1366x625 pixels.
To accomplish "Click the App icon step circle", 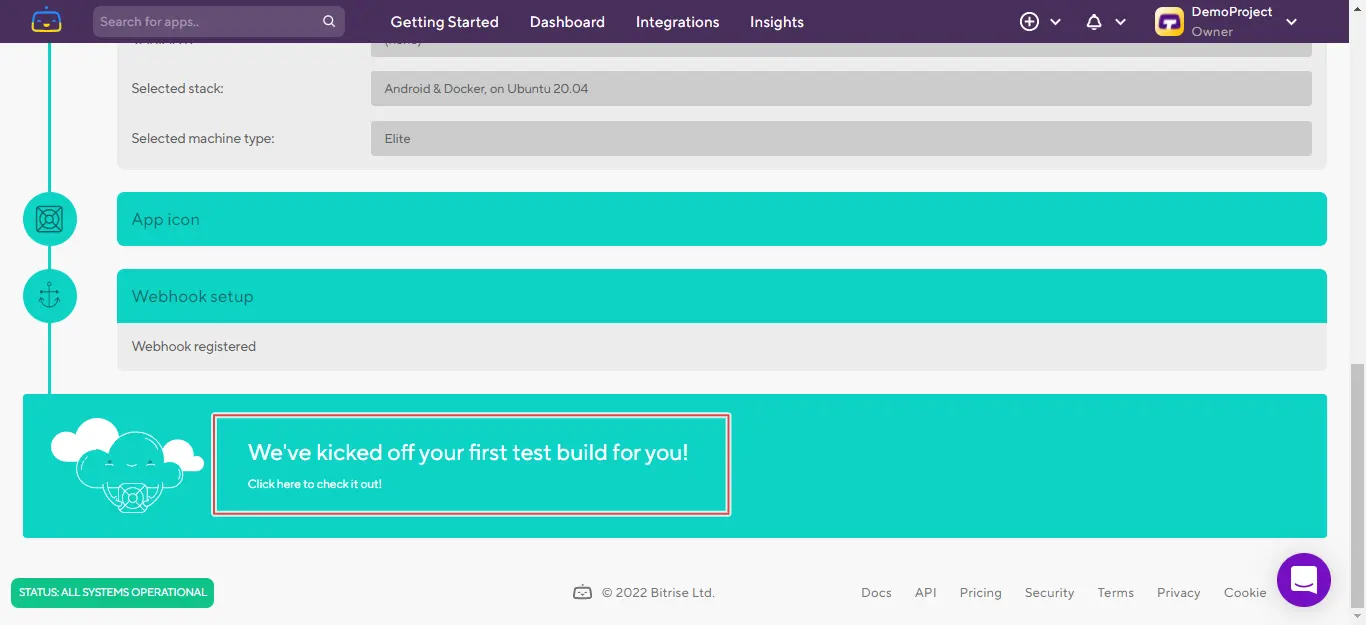I will coord(50,219).
